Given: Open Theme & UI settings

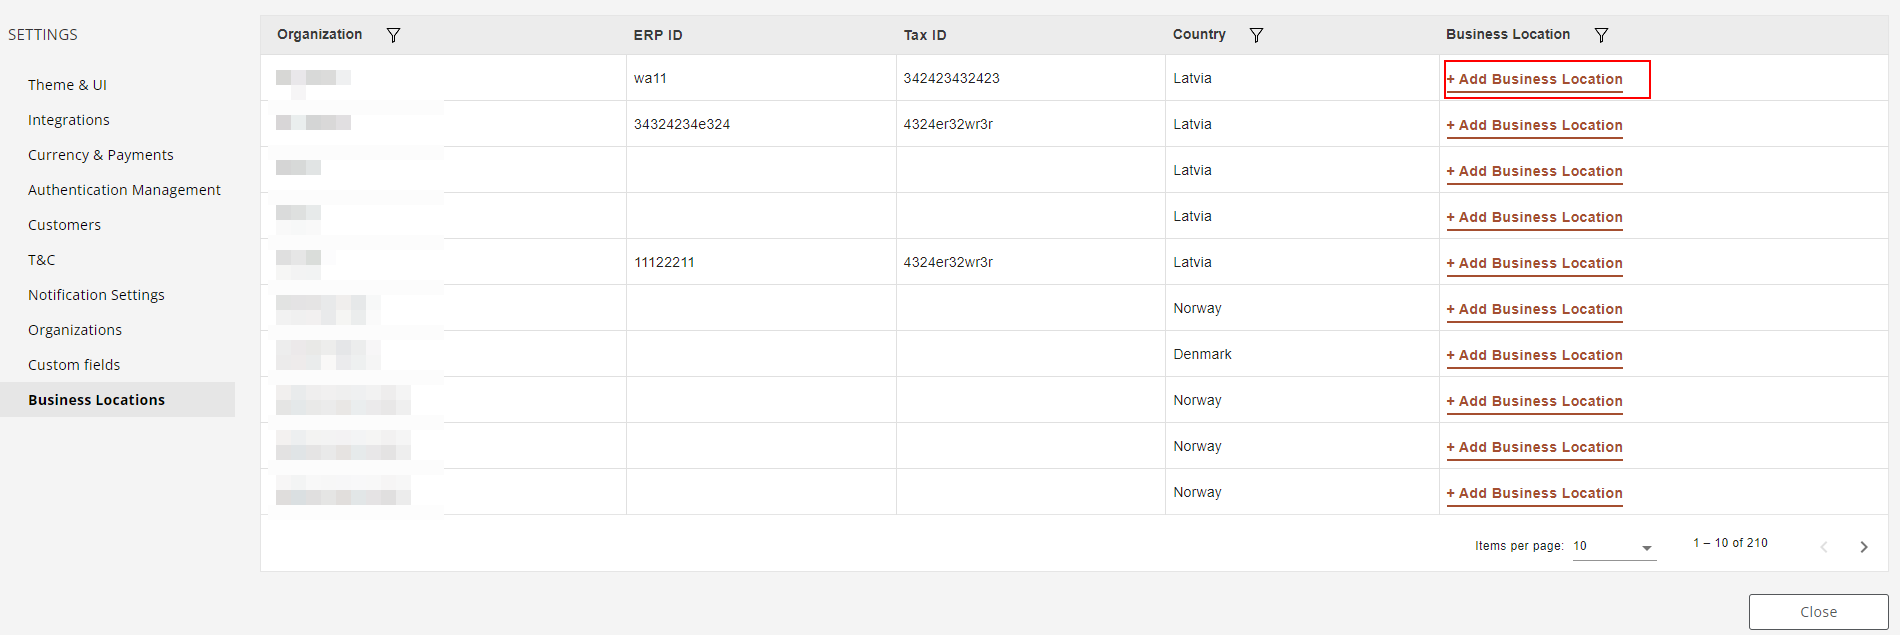Looking at the screenshot, I should pos(67,85).
